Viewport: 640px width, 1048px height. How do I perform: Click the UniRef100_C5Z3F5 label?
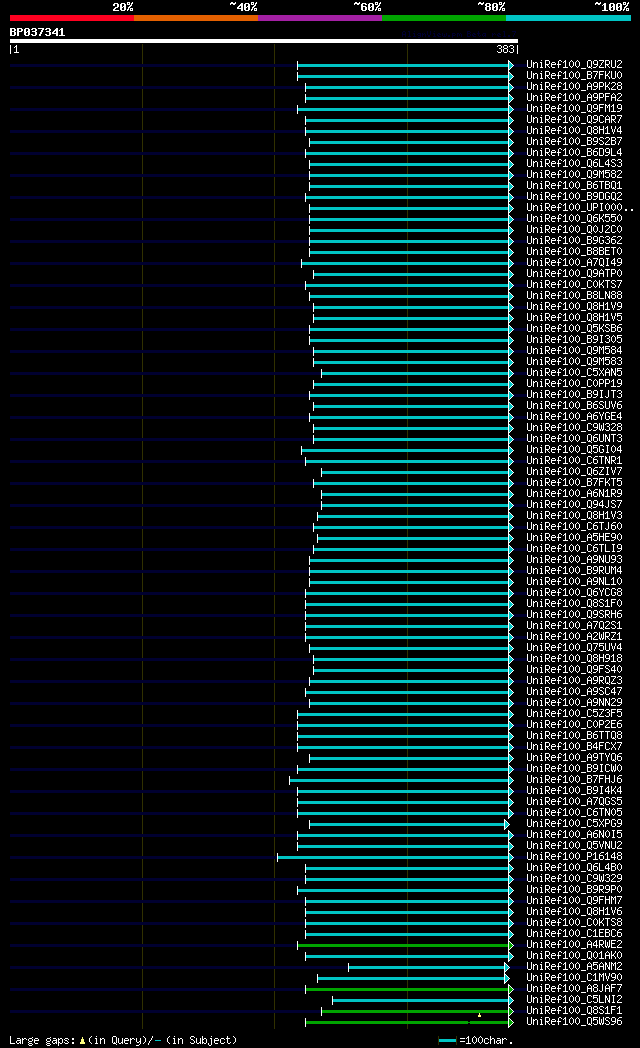(574, 714)
